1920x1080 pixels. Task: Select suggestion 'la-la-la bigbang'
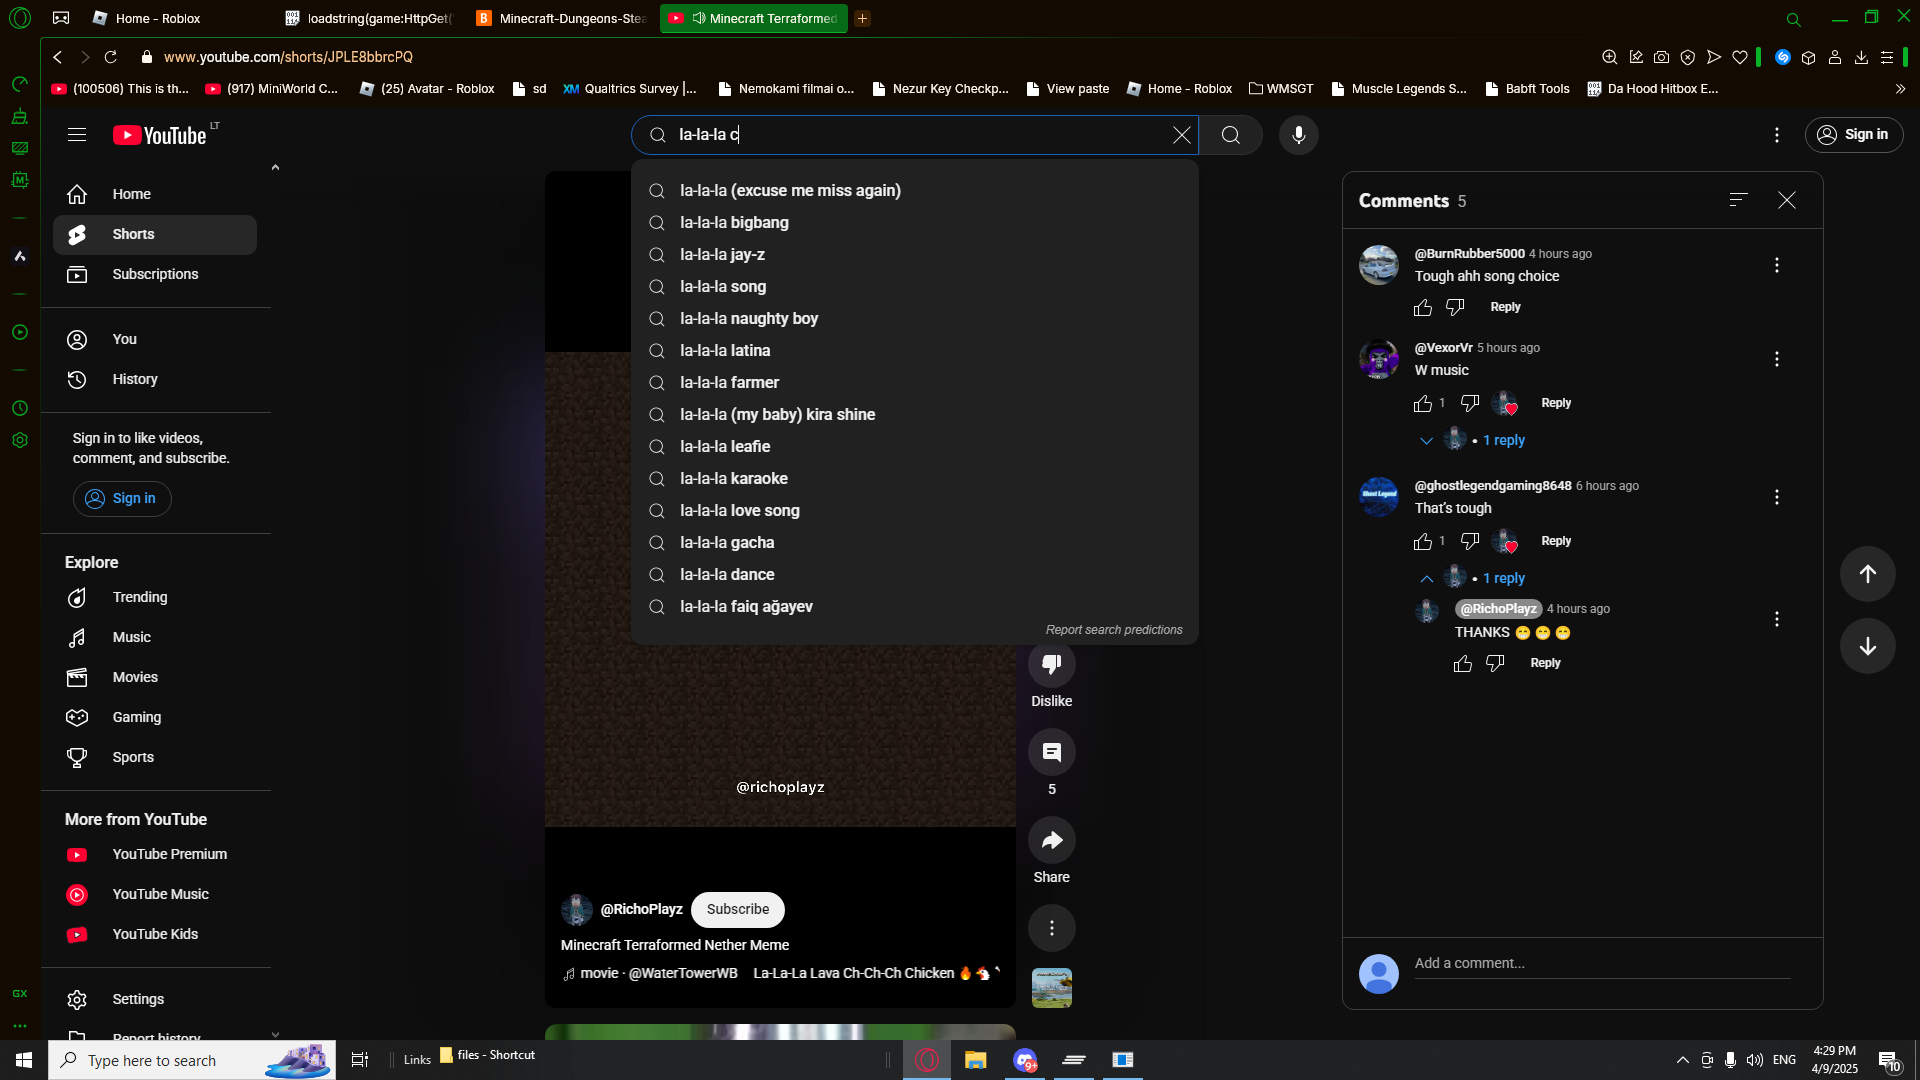(x=914, y=223)
